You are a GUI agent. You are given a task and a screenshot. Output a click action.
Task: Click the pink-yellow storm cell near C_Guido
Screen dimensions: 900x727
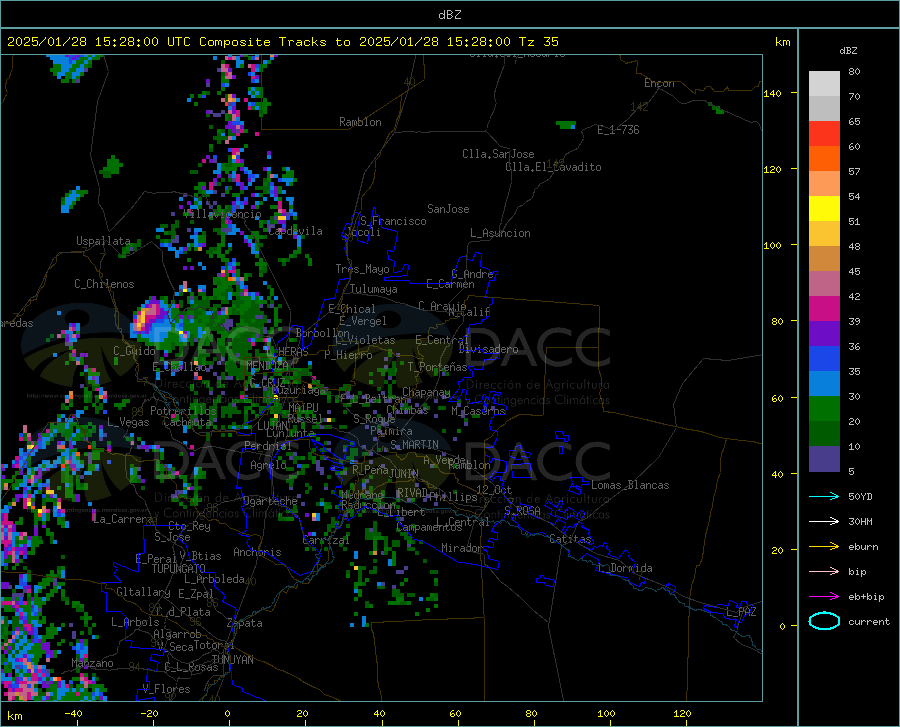coord(148,317)
